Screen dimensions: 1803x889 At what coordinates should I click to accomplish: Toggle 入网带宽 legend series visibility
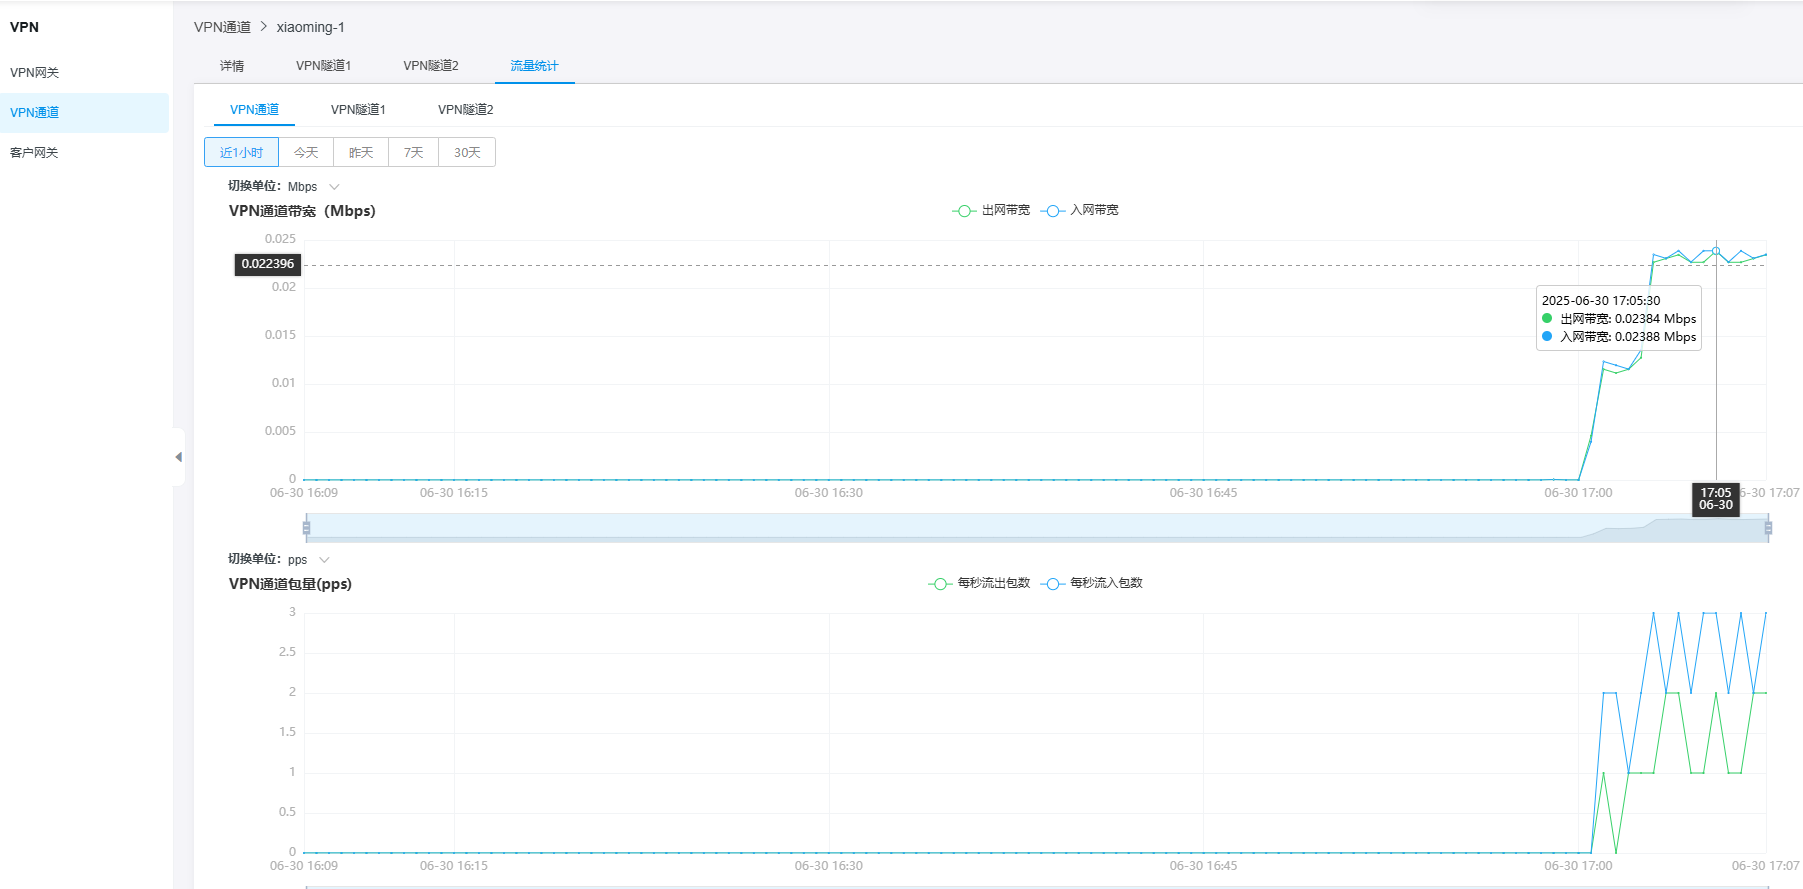click(x=1080, y=210)
